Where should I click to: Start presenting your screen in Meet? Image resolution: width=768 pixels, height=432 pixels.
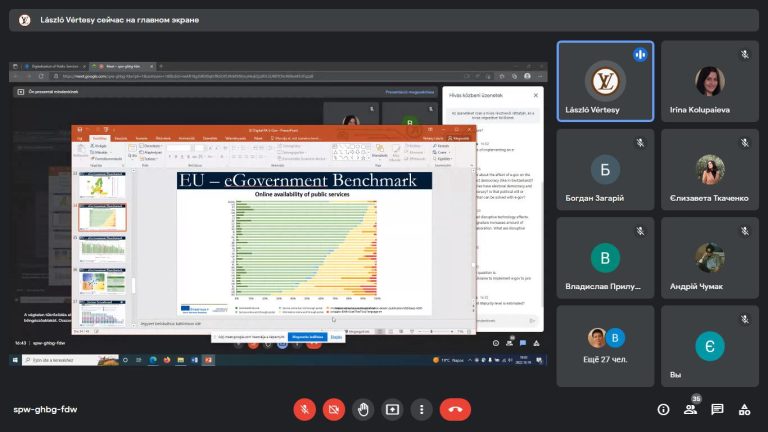point(392,409)
